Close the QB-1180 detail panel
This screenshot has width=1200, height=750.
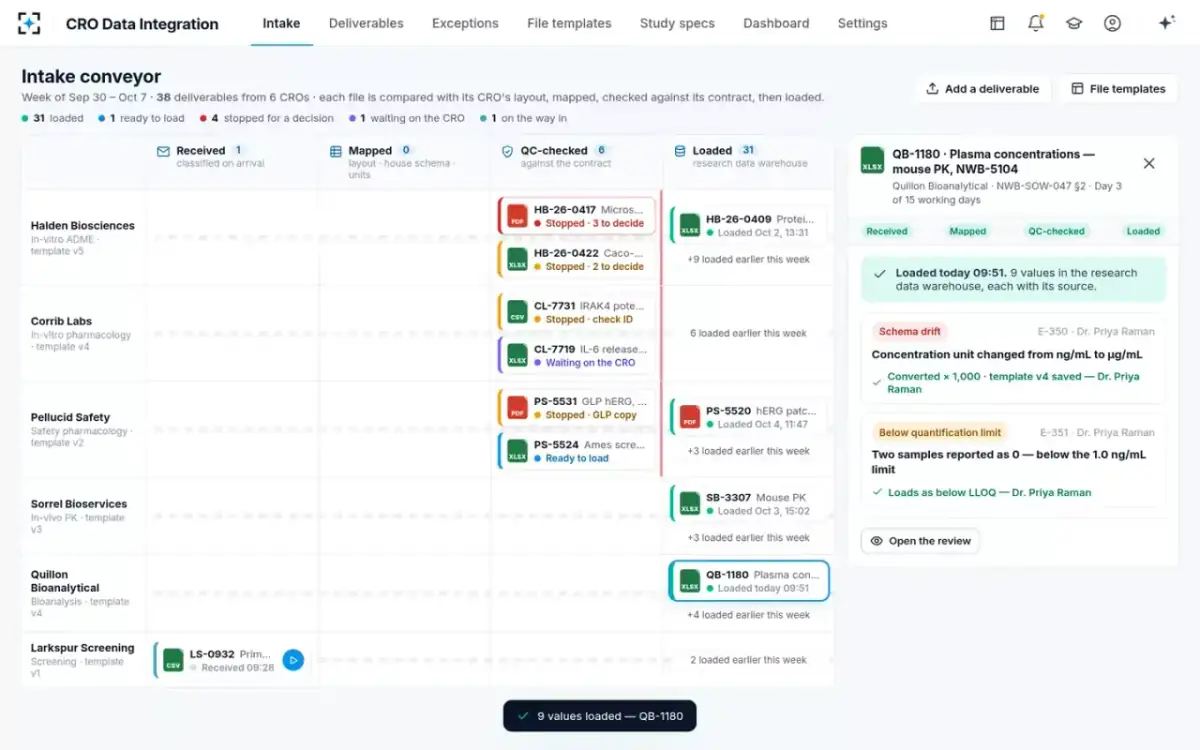(1149, 163)
